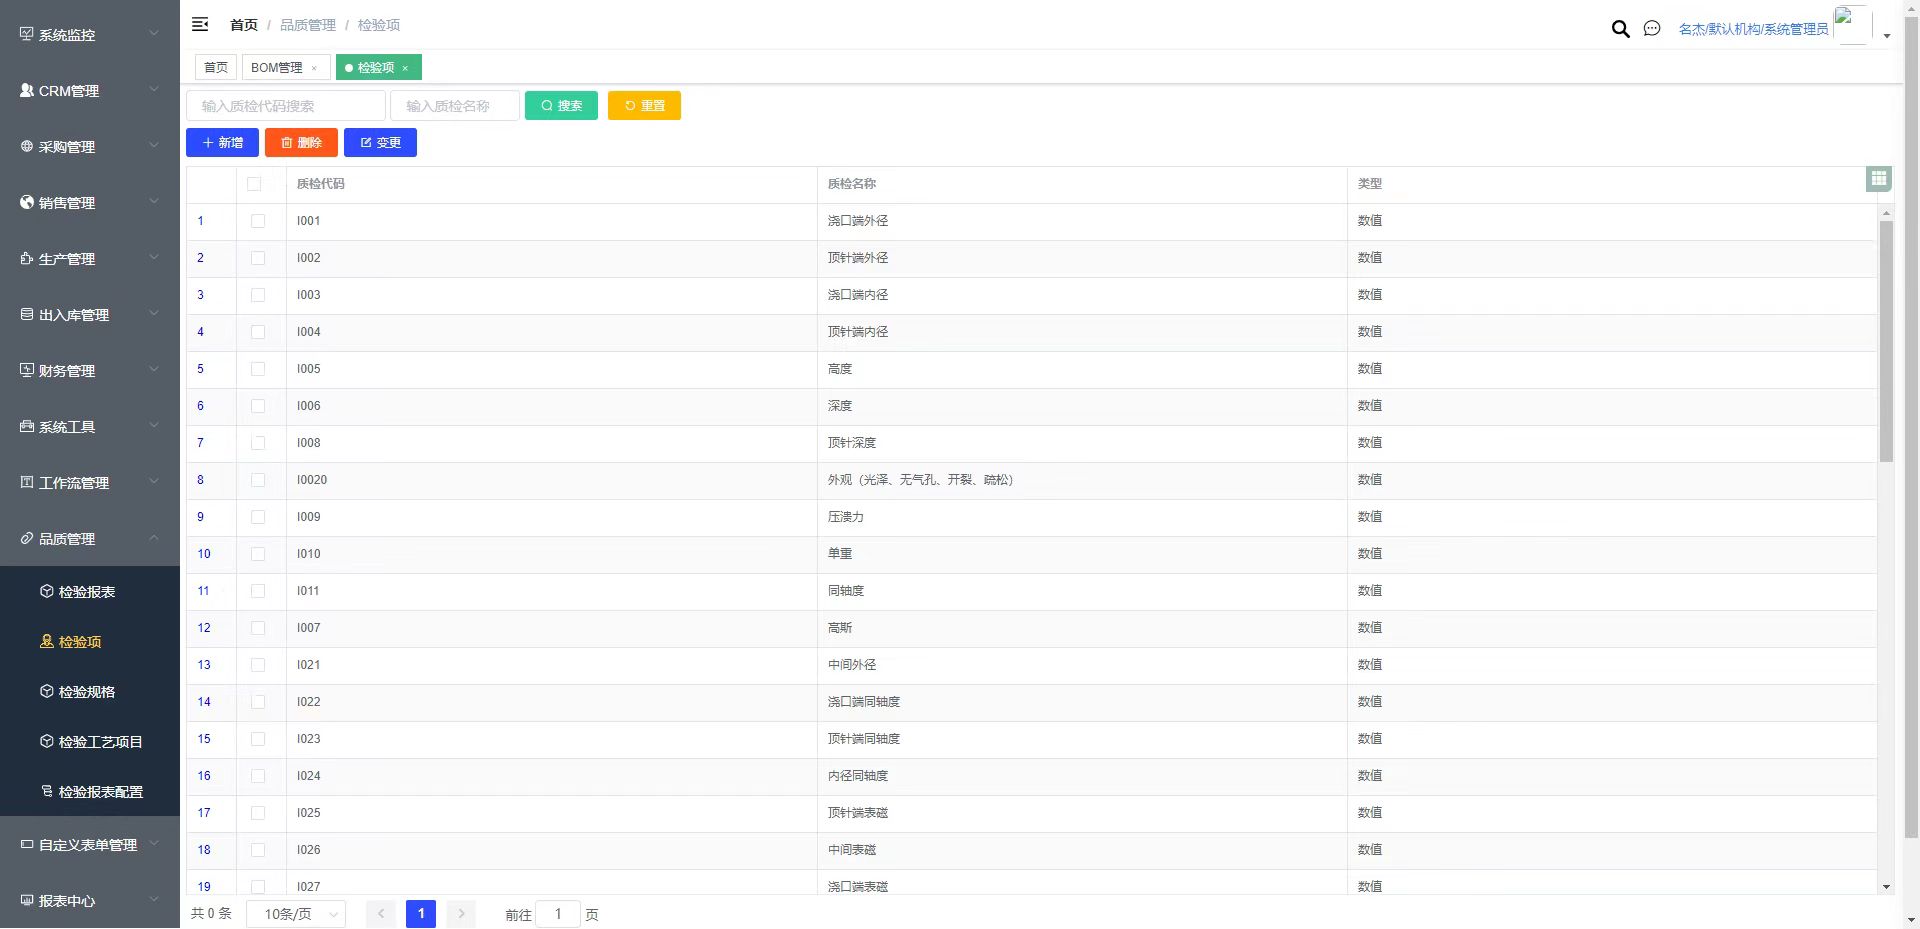
Task: Click the 系统监控 monitor icon
Action: (27, 34)
